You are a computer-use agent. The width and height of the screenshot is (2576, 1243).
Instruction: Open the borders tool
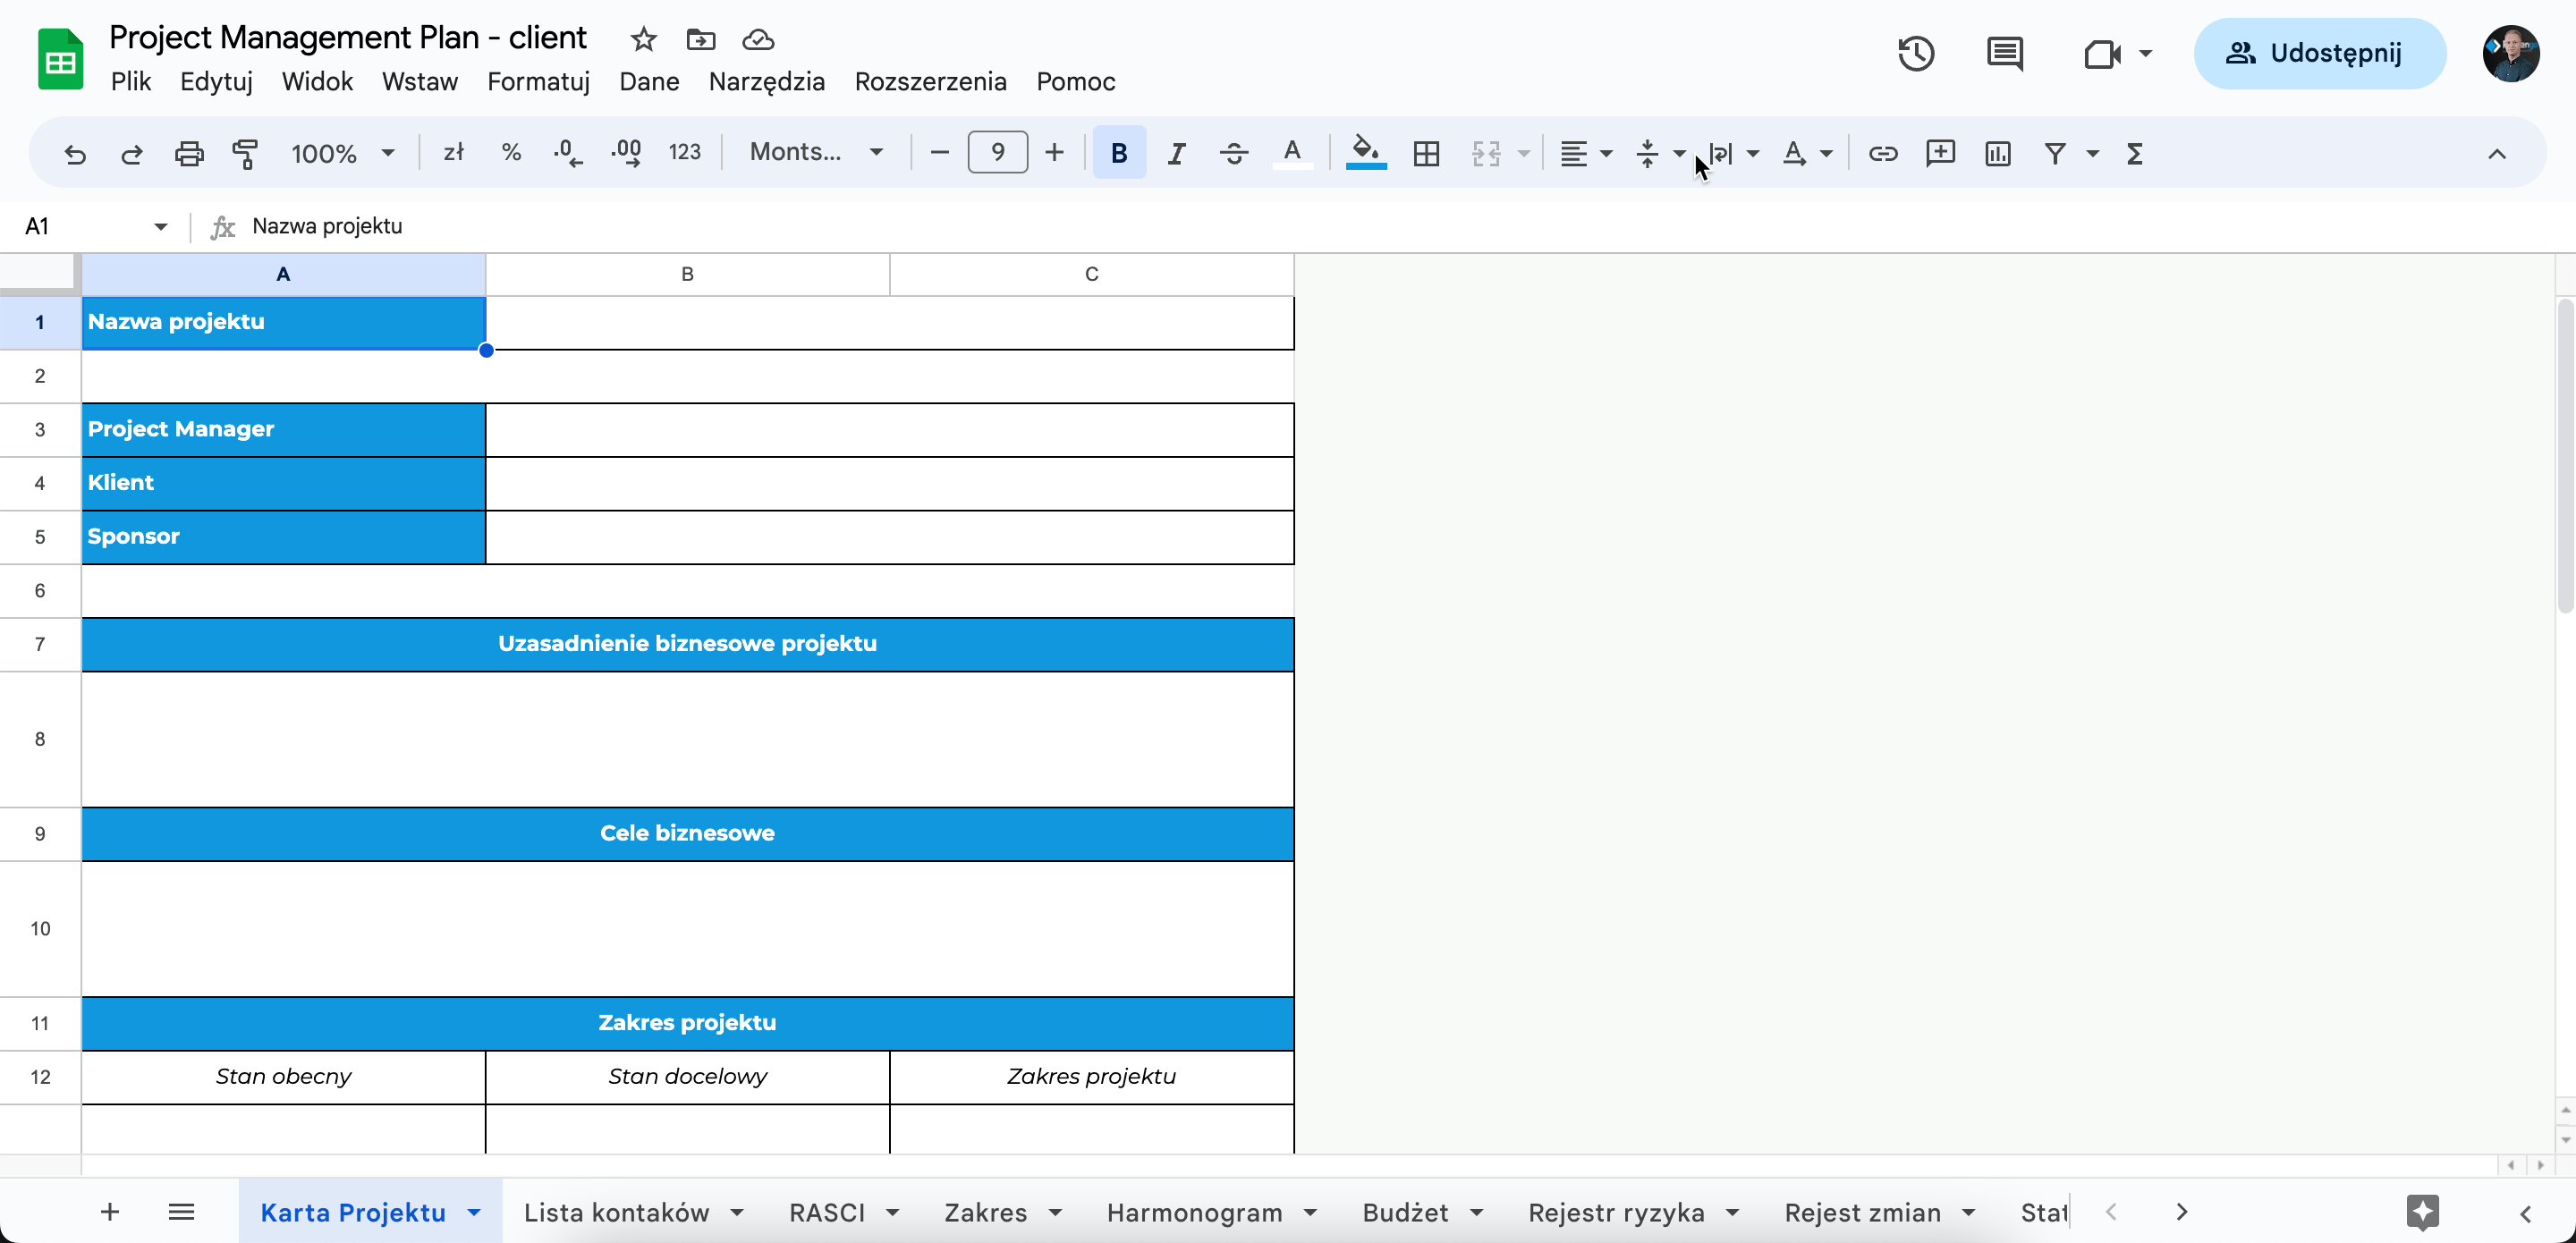click(x=1426, y=153)
